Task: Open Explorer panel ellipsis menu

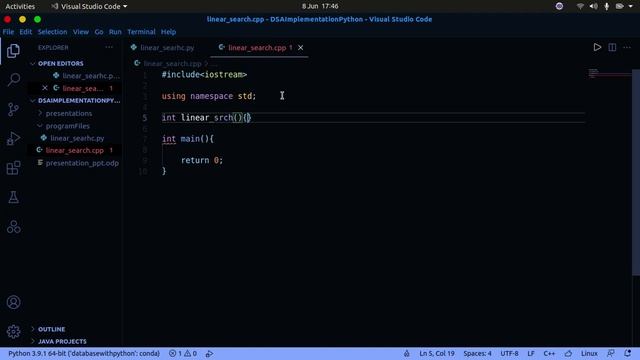Action: click(x=109, y=47)
